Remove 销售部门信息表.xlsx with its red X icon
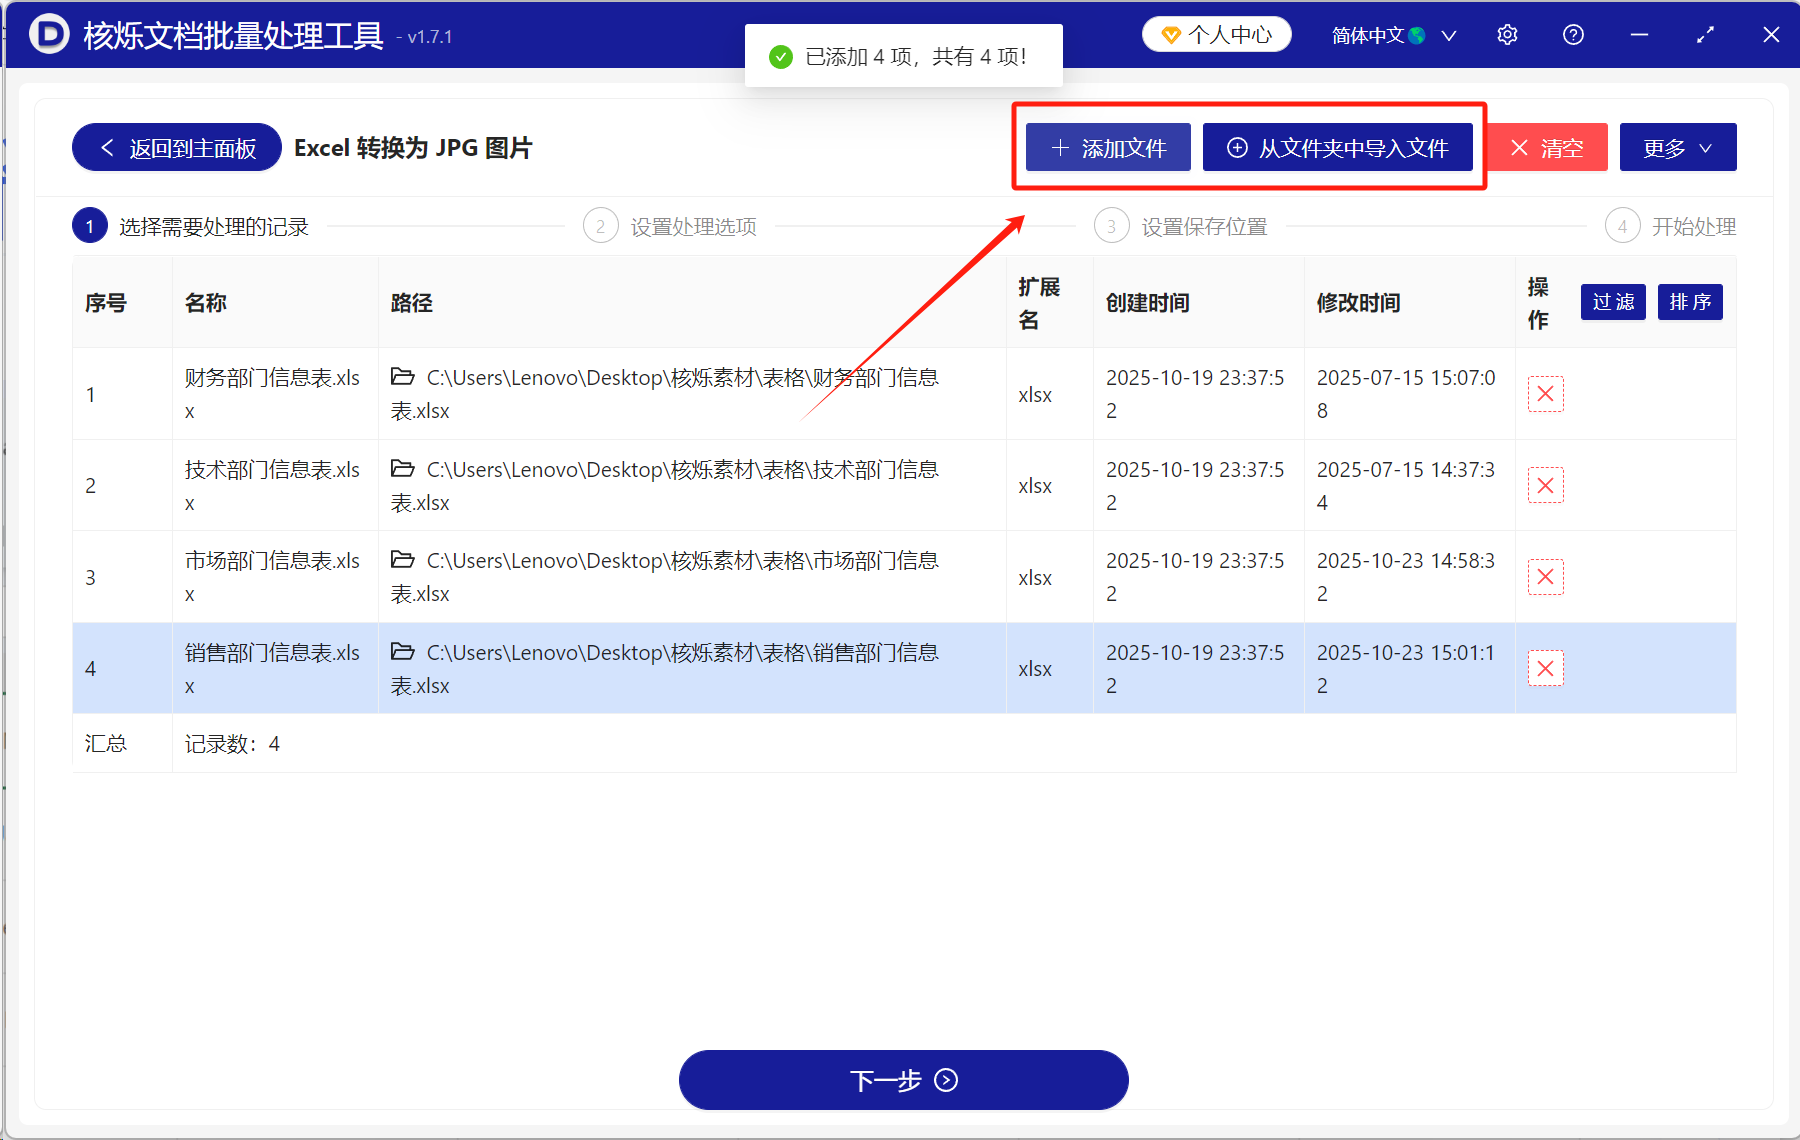Image resolution: width=1800 pixels, height=1140 pixels. (x=1545, y=668)
